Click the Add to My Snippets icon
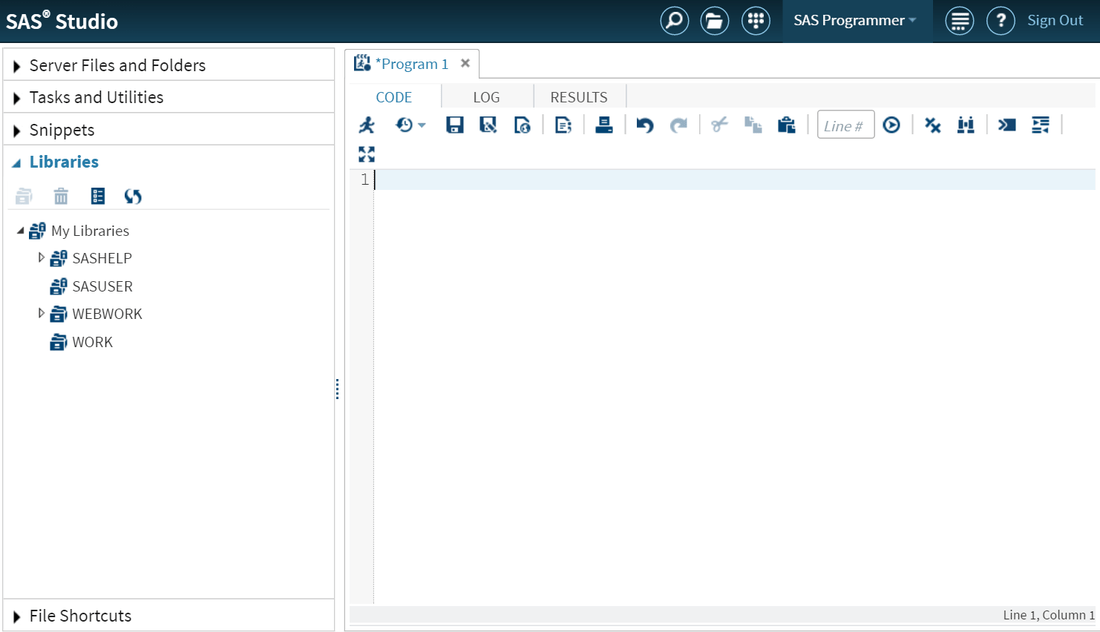This screenshot has height=632, width=1100. [522, 125]
